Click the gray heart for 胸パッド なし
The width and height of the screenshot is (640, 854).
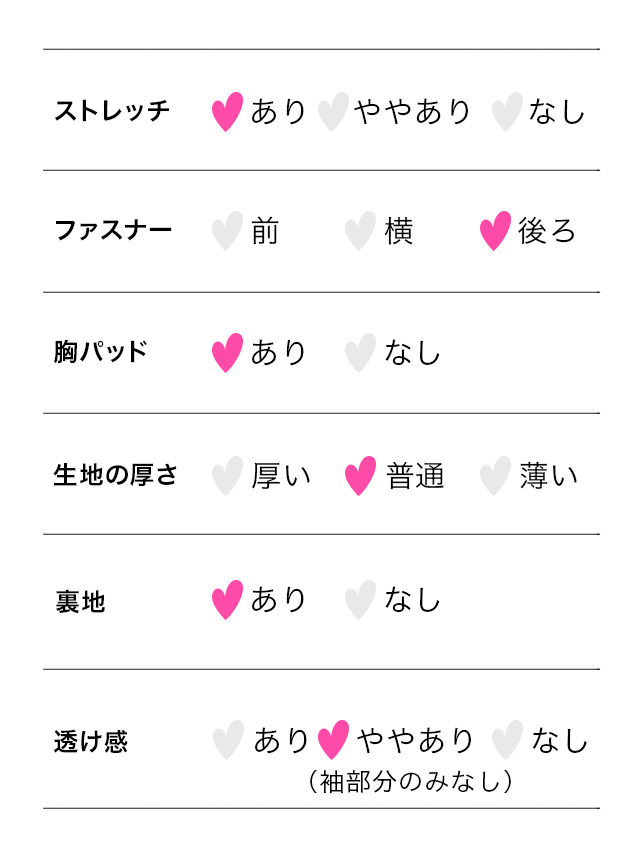tap(360, 352)
